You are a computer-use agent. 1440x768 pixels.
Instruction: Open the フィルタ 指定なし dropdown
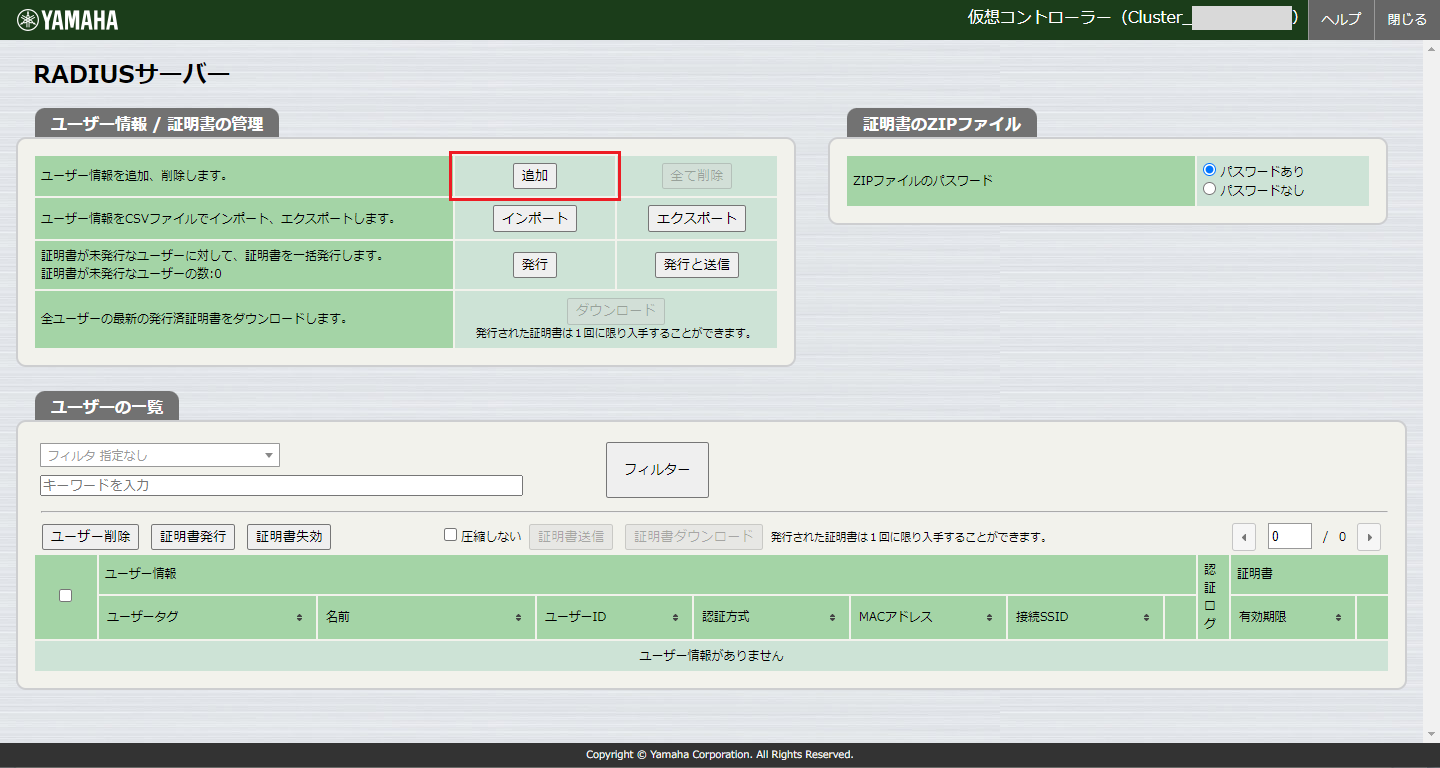[159, 454]
